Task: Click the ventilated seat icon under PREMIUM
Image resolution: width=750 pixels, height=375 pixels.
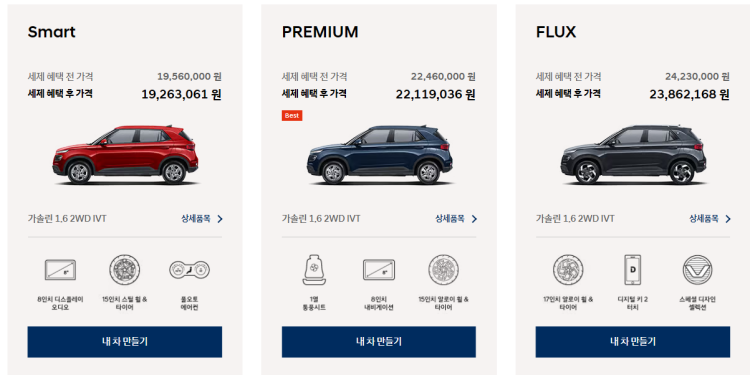Action: (x=314, y=269)
